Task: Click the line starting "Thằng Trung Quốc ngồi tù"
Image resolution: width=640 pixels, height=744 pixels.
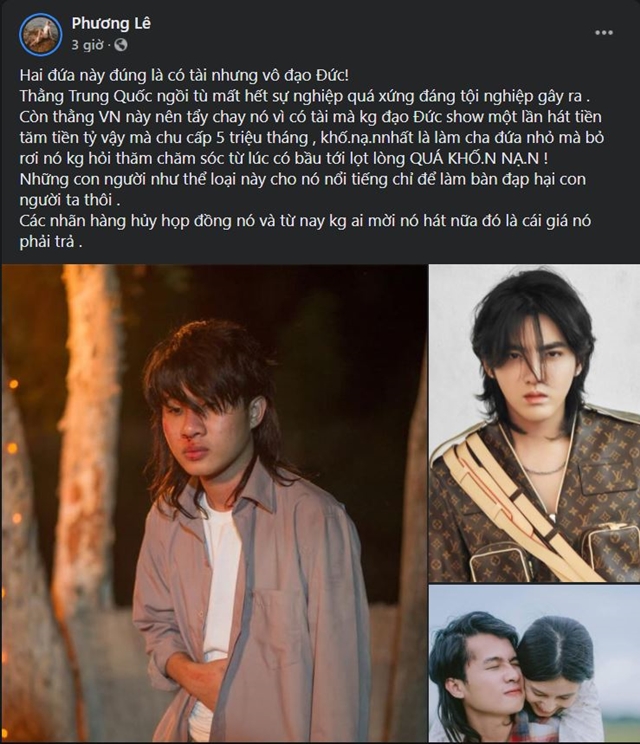Action: point(301,96)
